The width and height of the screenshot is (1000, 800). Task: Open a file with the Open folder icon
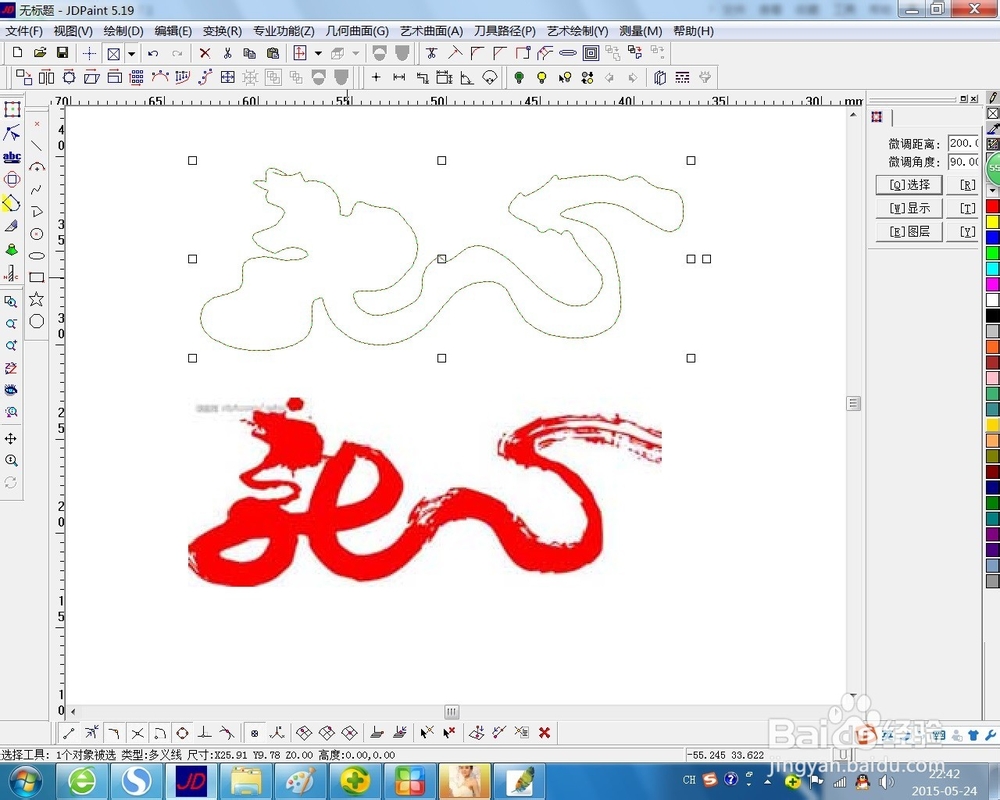click(40, 52)
